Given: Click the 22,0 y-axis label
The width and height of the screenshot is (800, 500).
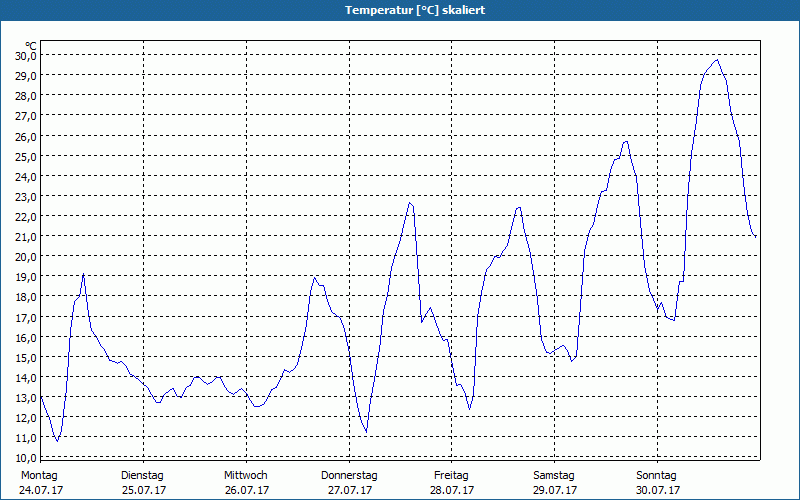Looking at the screenshot, I should point(26,217).
